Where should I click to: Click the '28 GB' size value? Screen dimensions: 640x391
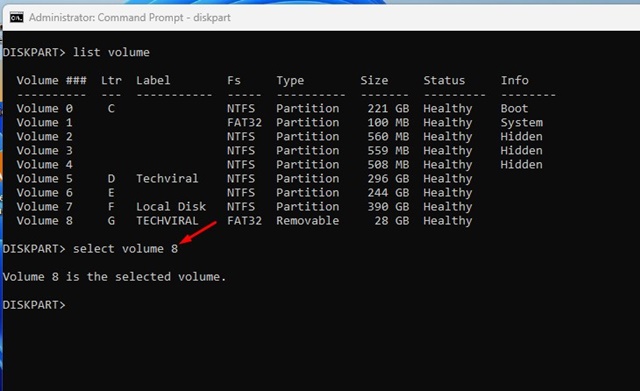click(x=391, y=220)
